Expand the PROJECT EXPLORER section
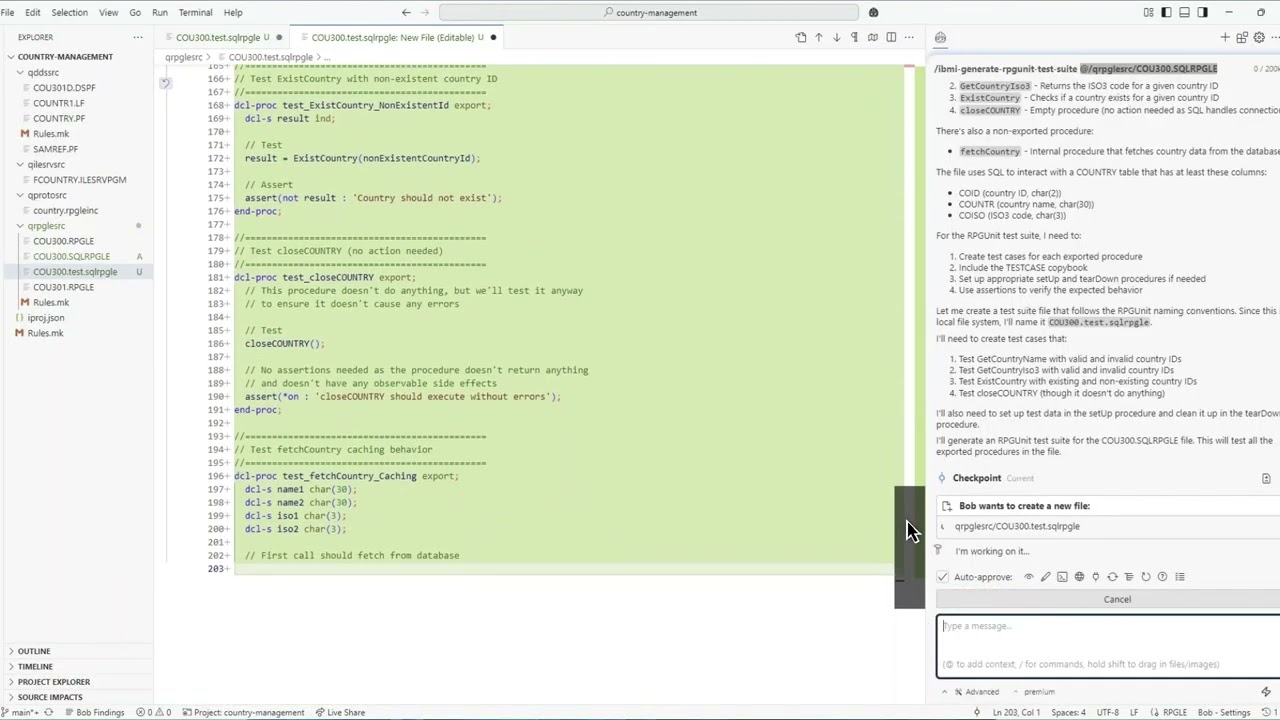This screenshot has width=1280, height=720. click(x=53, y=682)
